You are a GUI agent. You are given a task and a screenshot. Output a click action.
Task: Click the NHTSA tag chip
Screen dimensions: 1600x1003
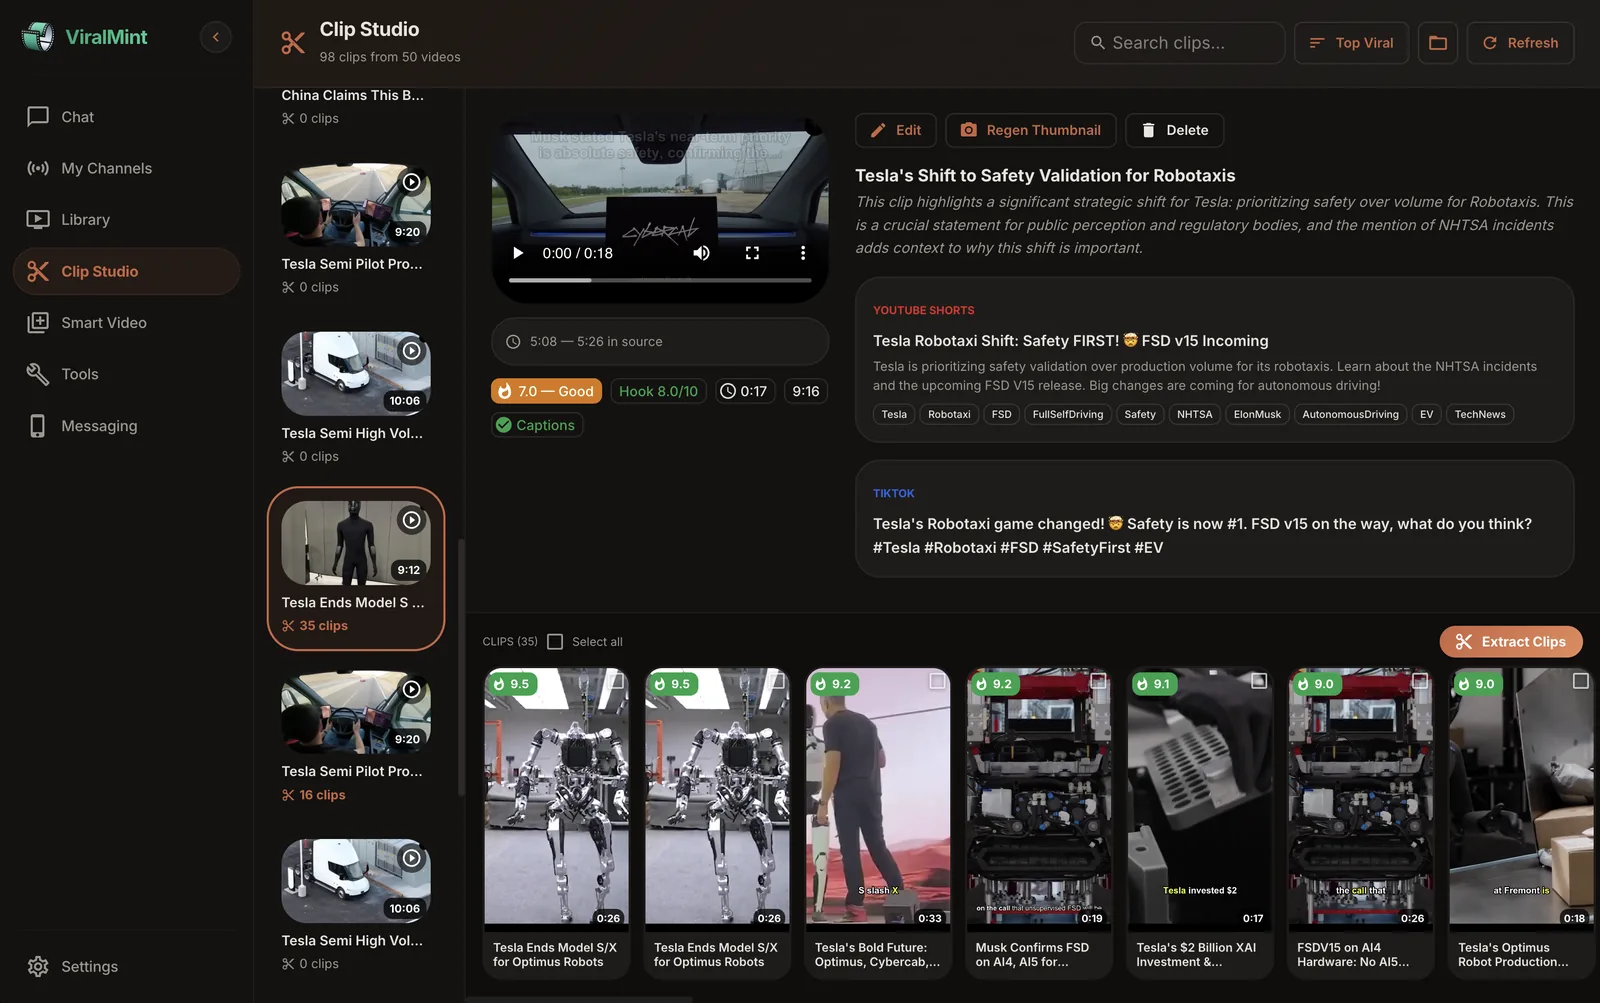point(1194,414)
